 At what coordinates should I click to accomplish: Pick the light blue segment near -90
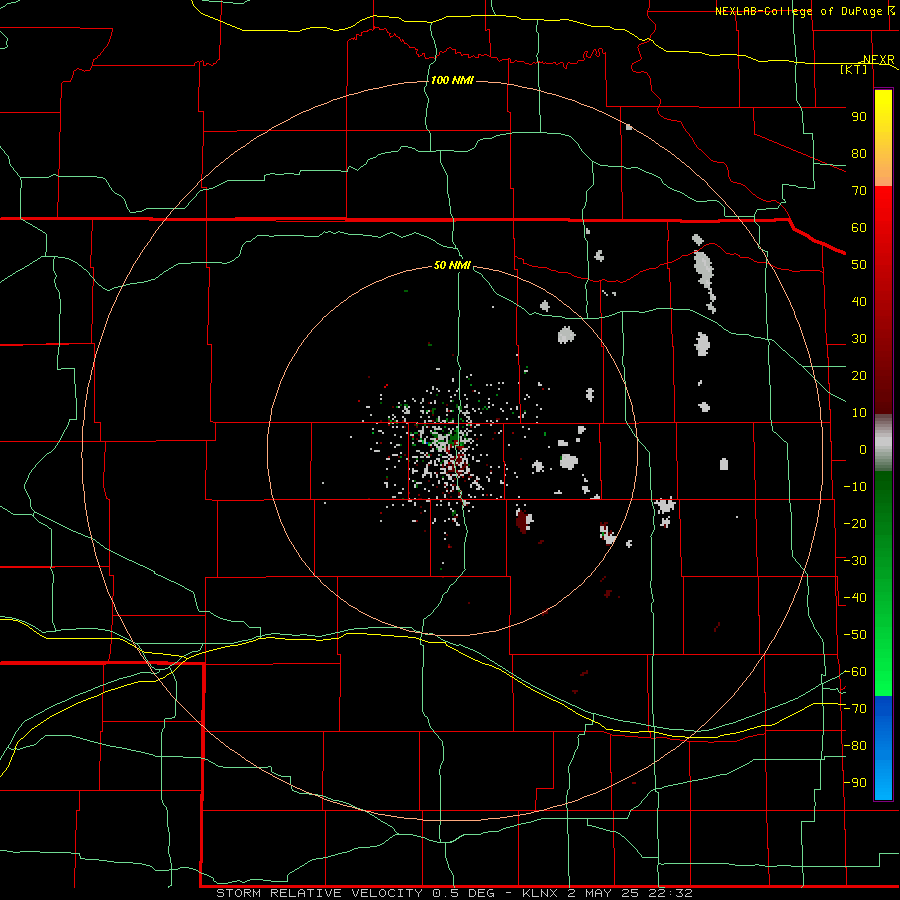[x=883, y=781]
